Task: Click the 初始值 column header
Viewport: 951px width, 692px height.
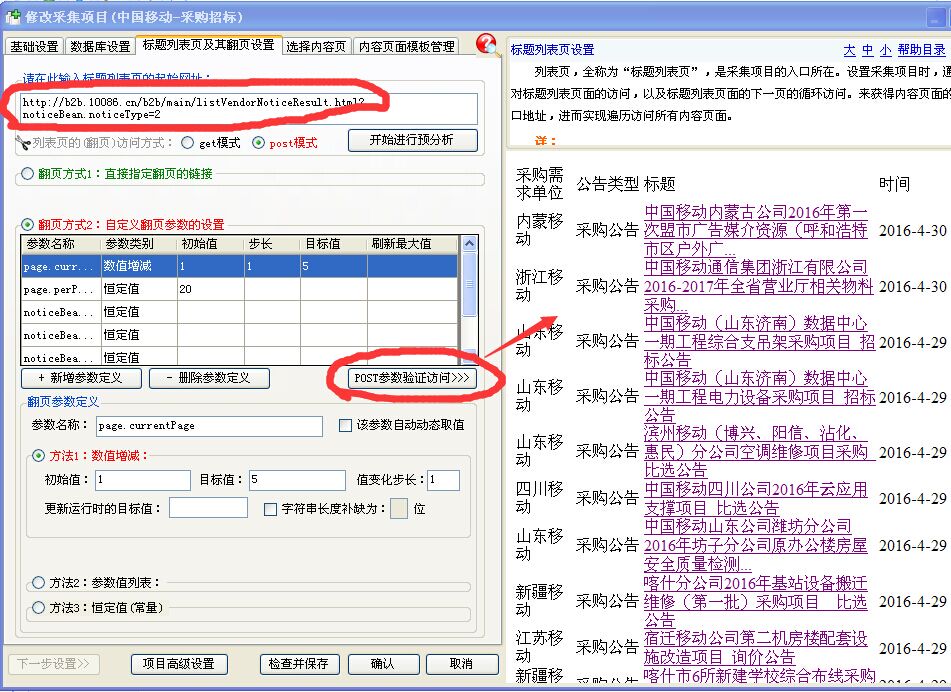Action: click(x=210, y=244)
